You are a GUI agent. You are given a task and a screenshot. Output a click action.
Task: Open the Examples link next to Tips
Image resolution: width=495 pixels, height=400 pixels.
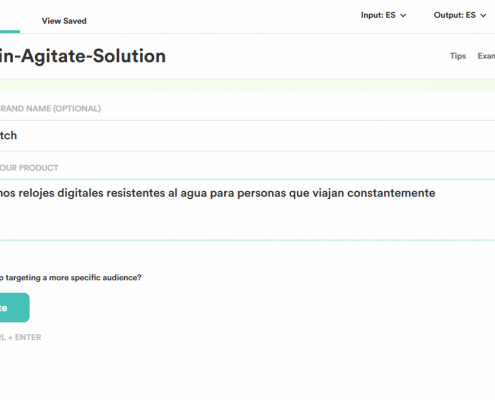[x=486, y=56]
